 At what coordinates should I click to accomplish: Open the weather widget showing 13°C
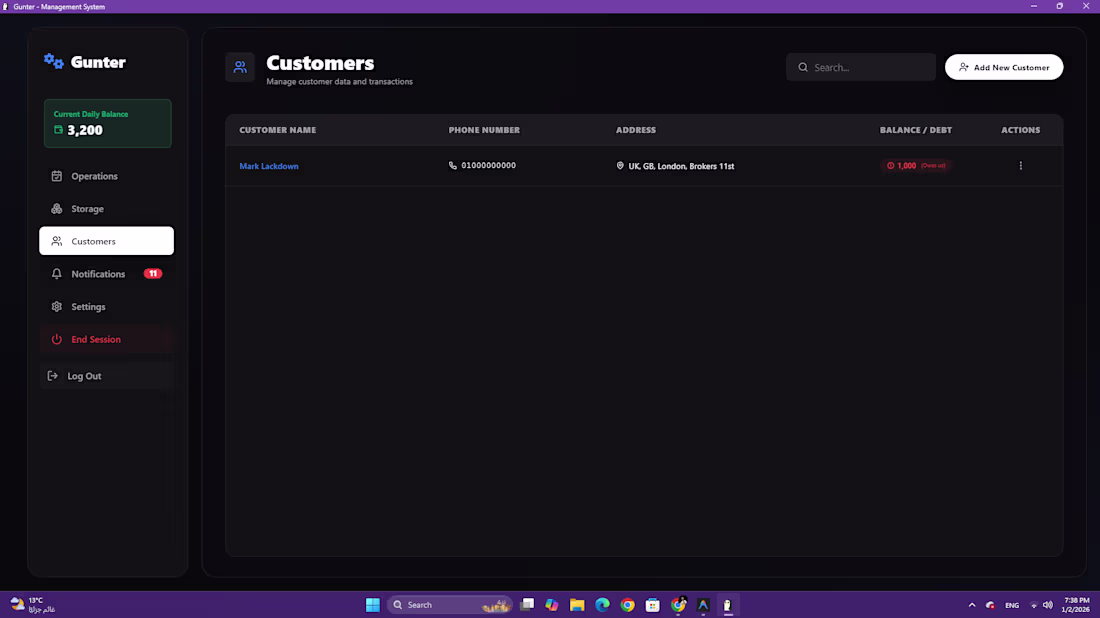click(32, 605)
